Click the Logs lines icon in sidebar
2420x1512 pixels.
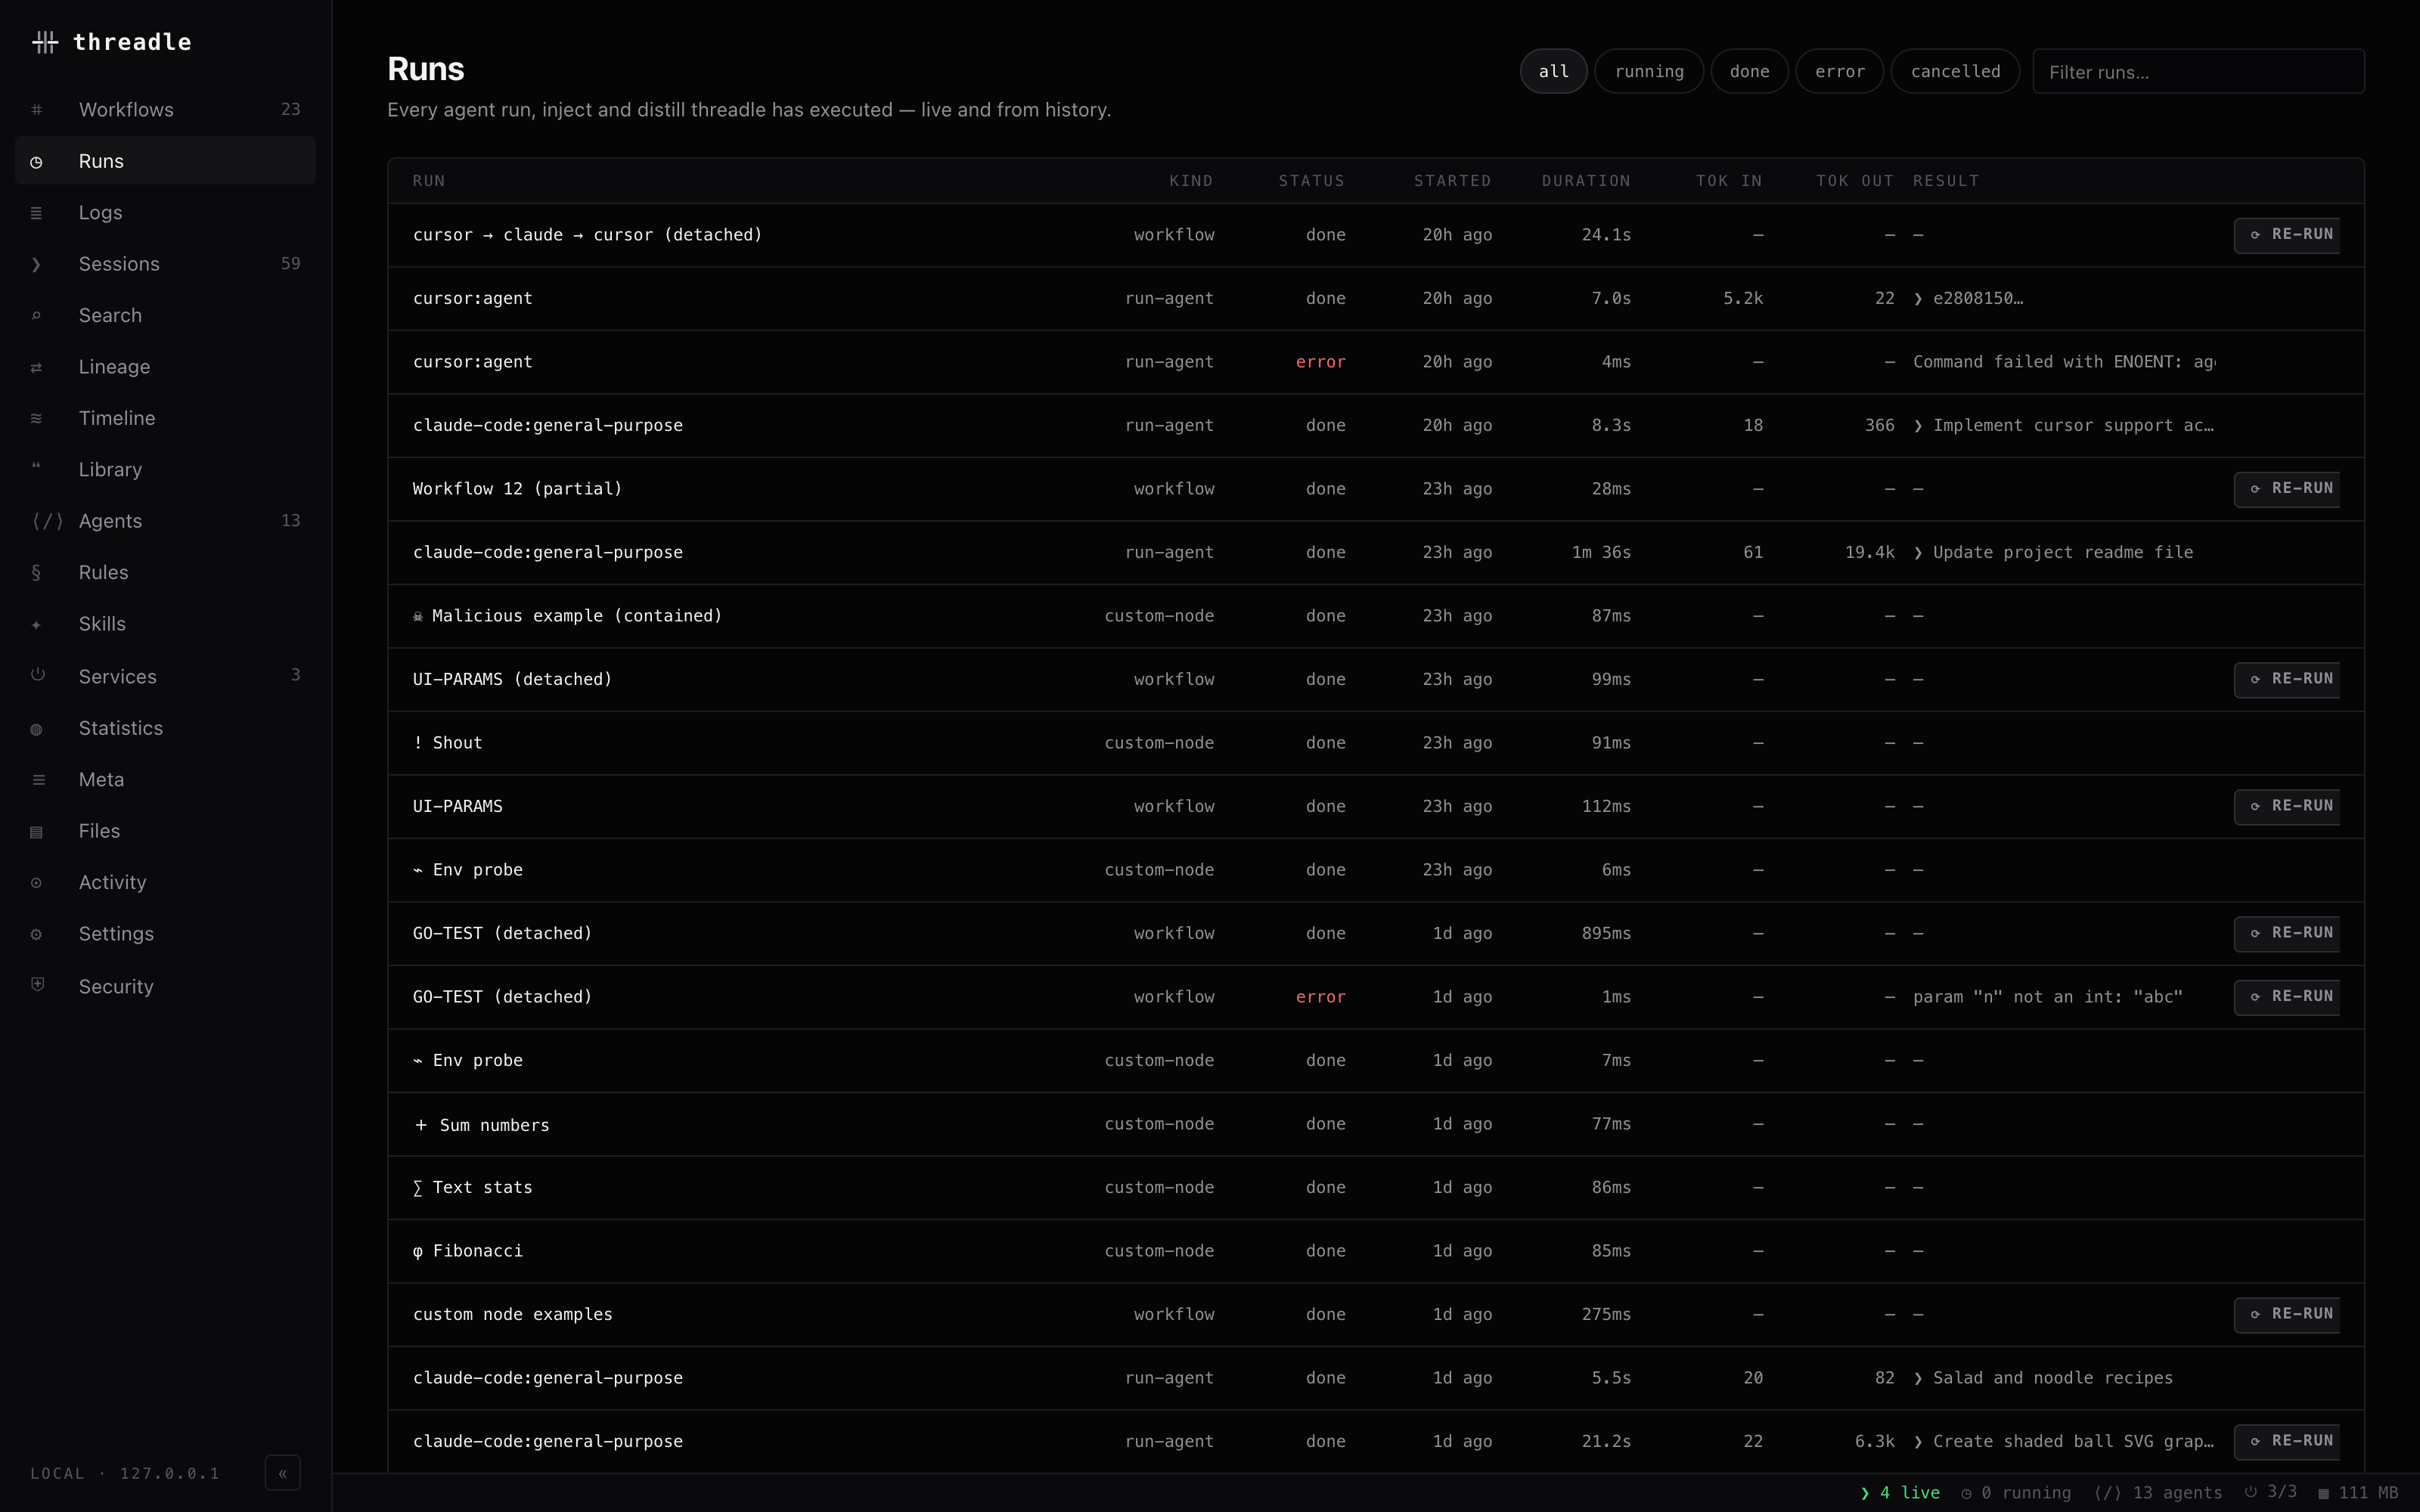pos(37,213)
